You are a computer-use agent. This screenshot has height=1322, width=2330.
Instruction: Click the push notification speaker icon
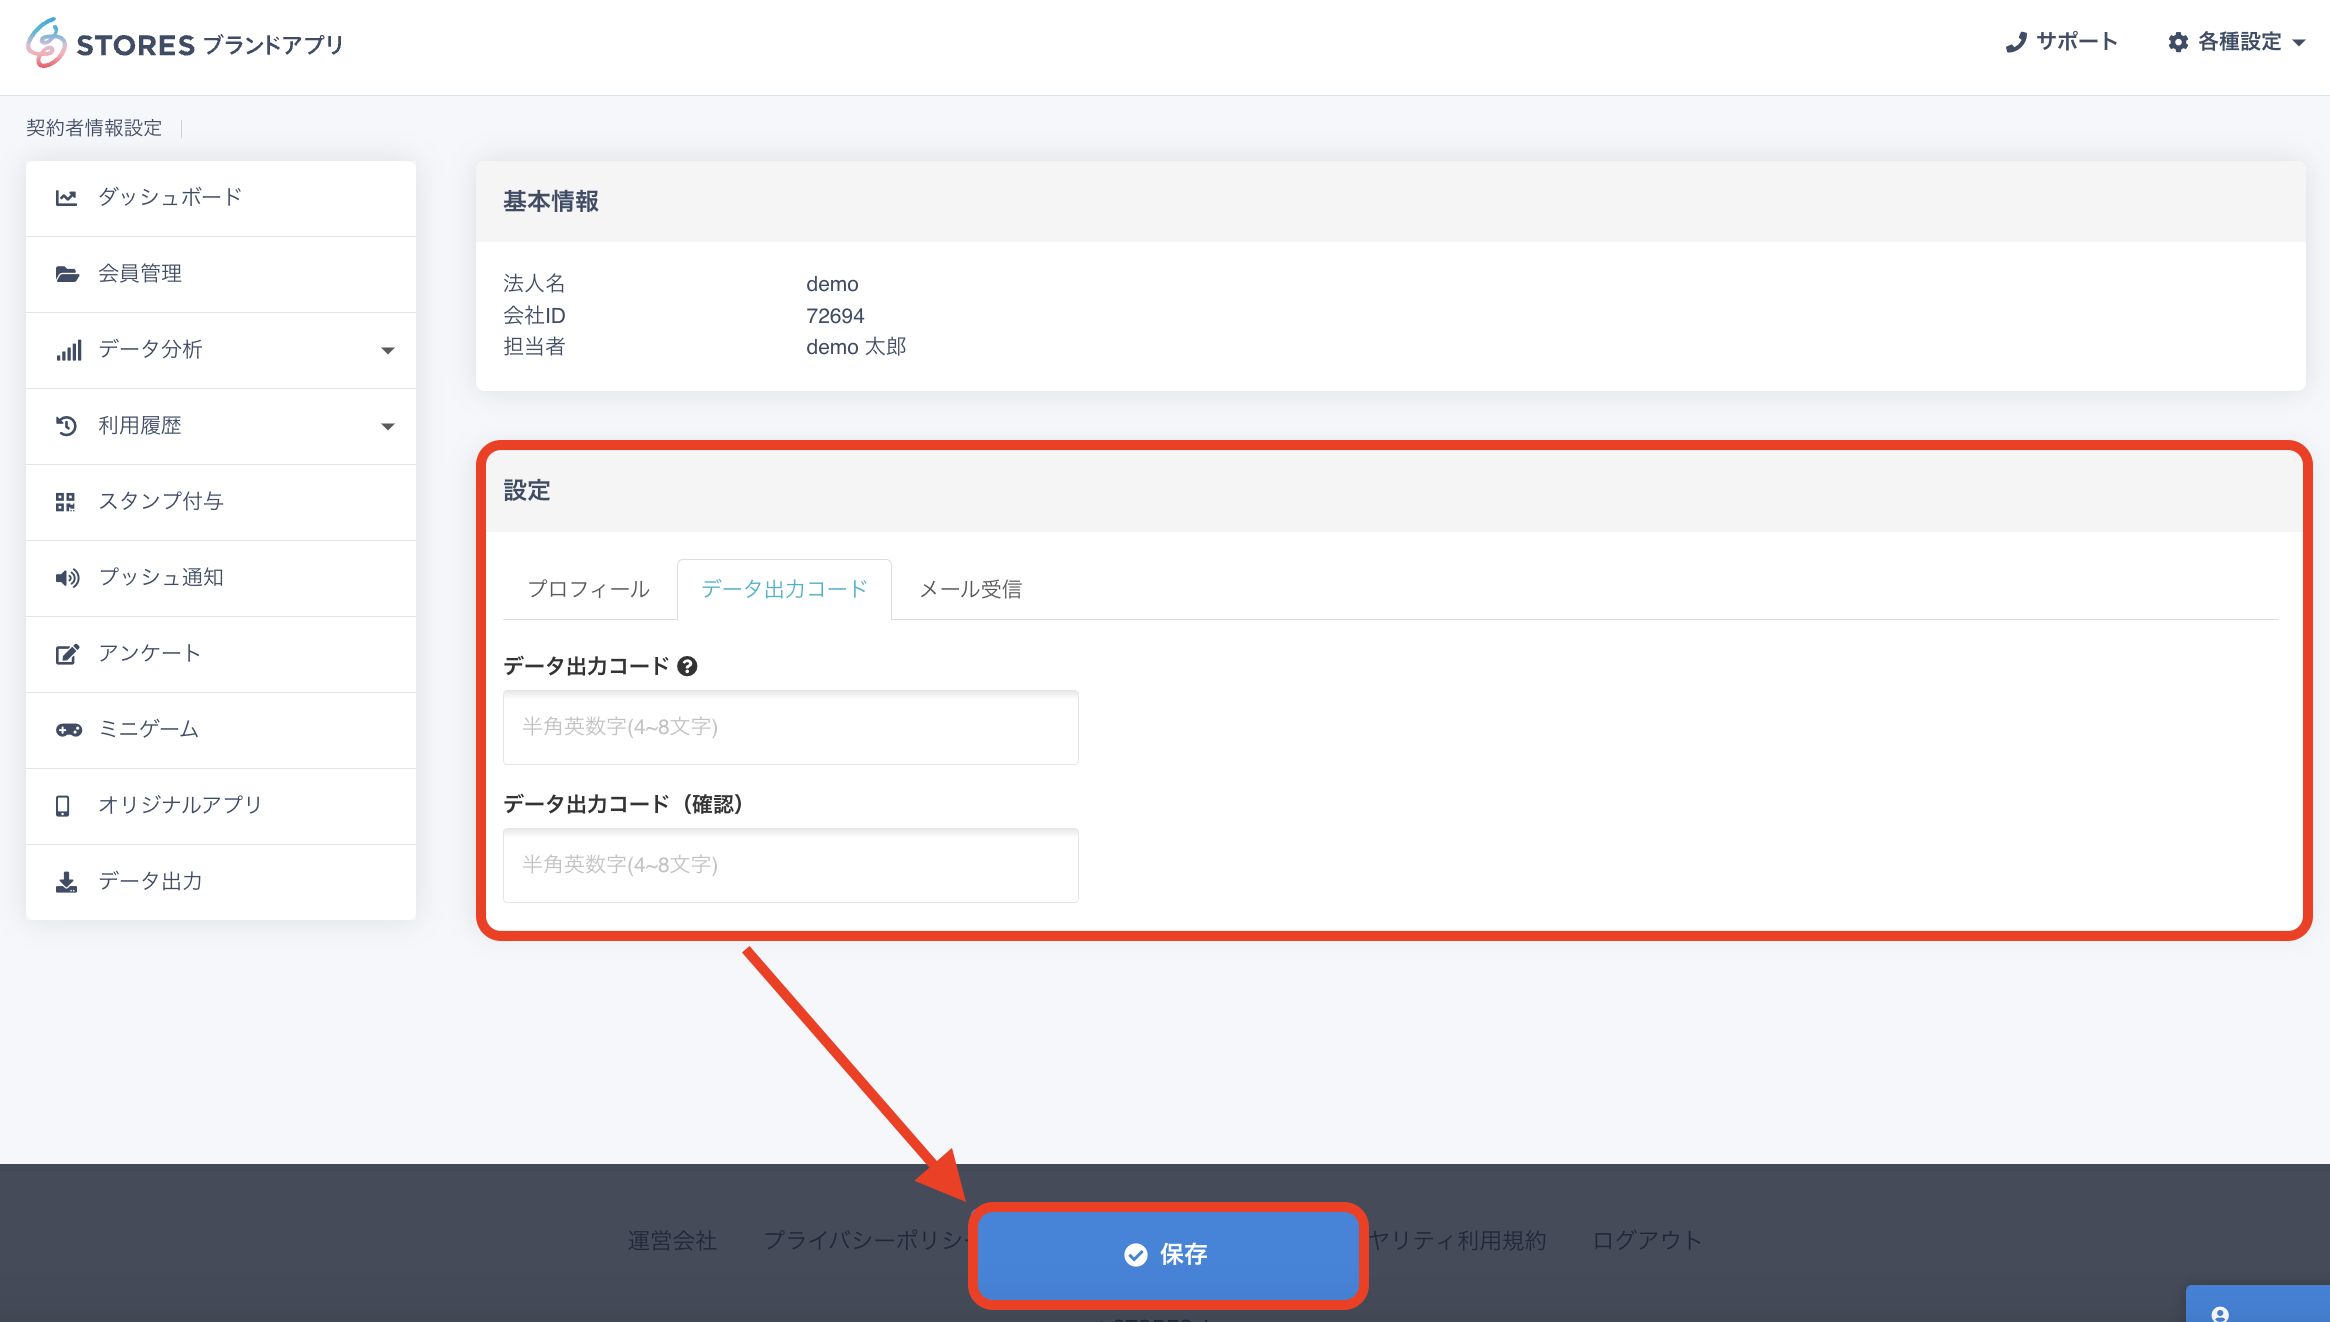(x=66, y=578)
